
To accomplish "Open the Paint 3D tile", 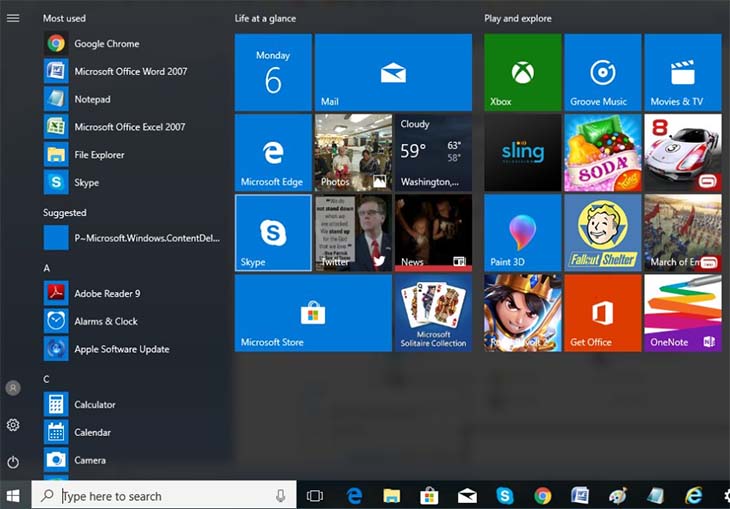I will tap(523, 233).
